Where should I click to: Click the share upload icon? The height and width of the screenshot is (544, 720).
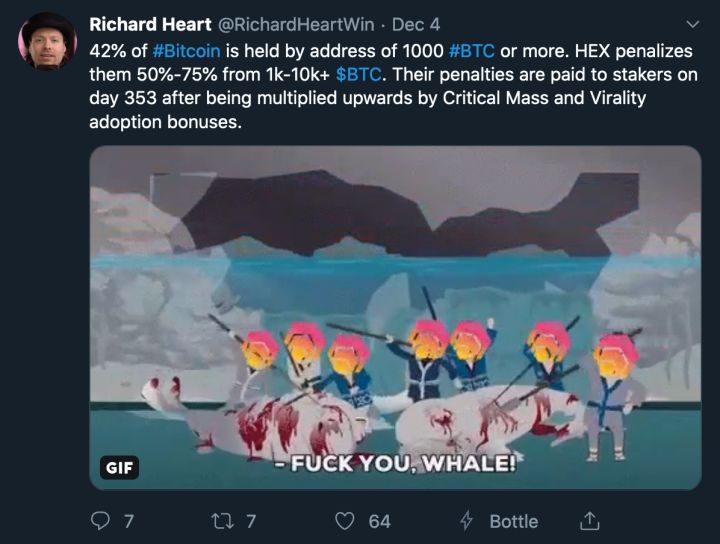pos(589,521)
